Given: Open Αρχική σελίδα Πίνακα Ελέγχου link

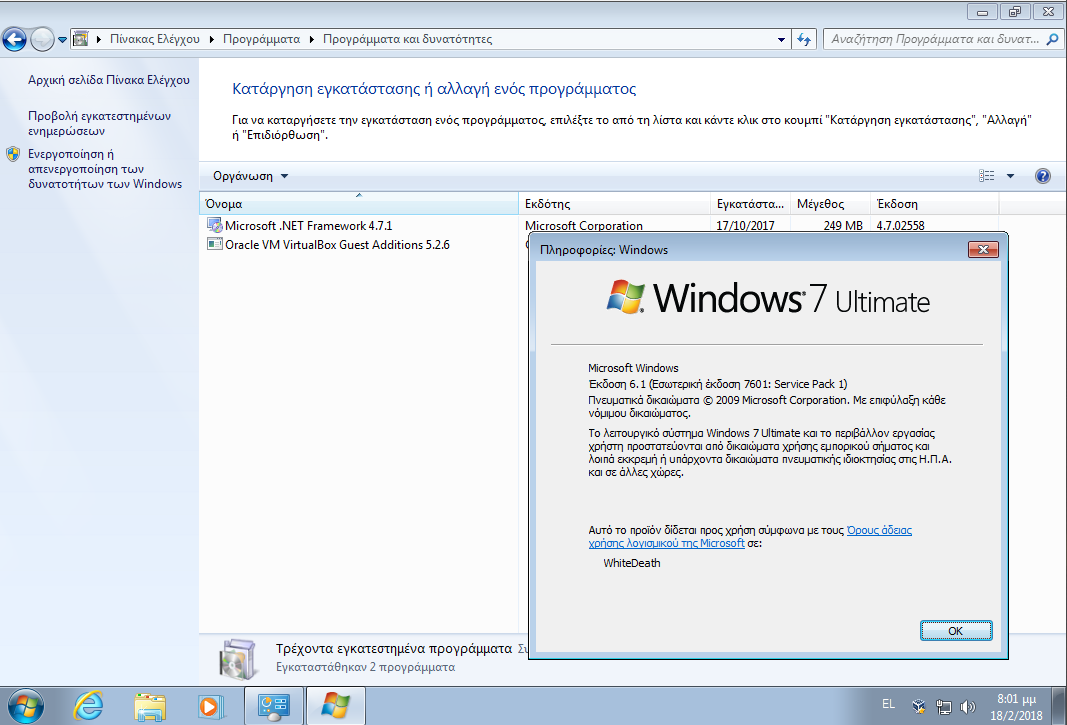Looking at the screenshot, I should coord(109,80).
